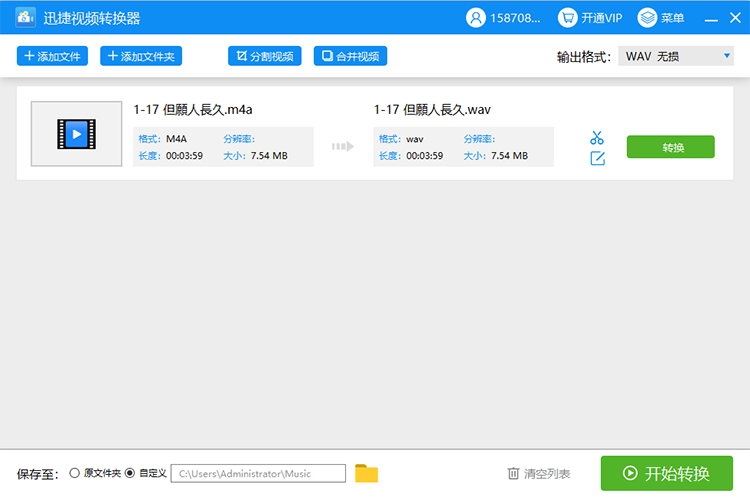Open the user account avatar icon
The width and height of the screenshot is (750, 497).
(x=475, y=18)
